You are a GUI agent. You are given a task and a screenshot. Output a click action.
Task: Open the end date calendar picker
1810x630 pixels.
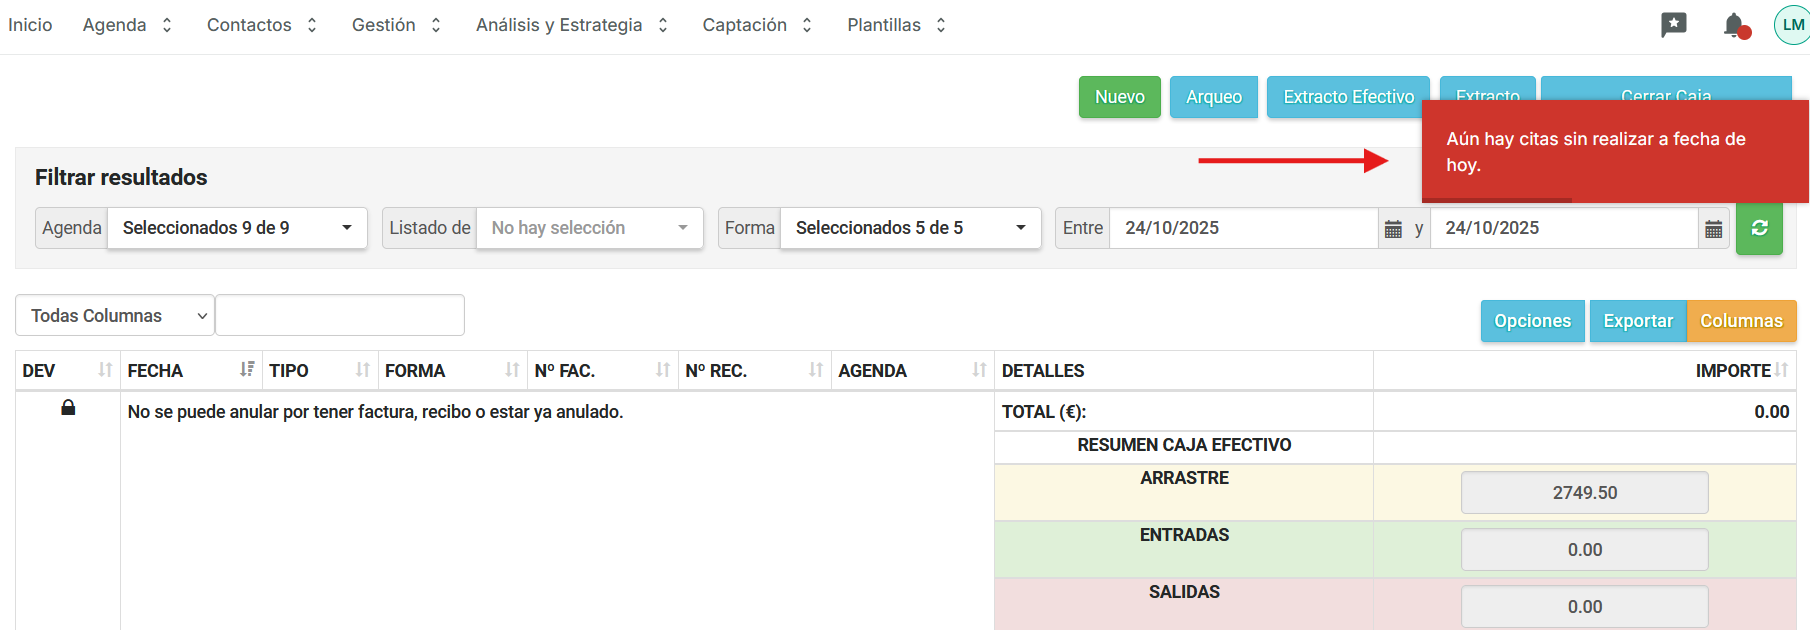point(1713,229)
